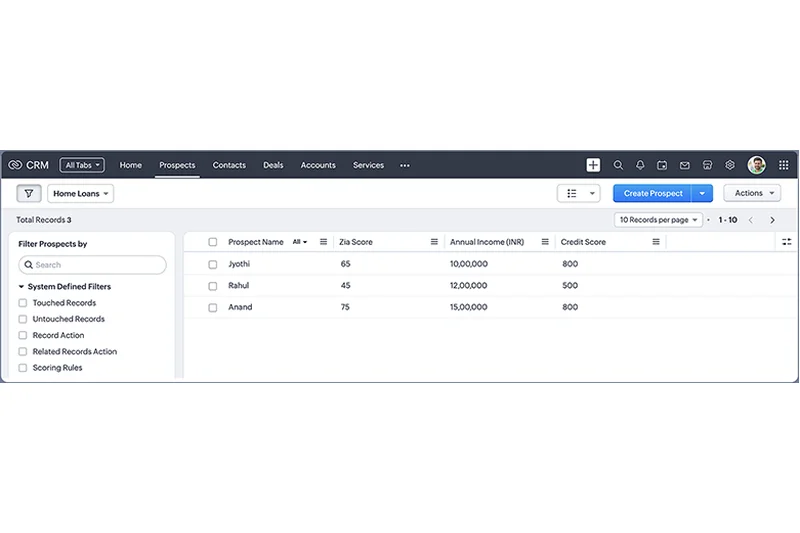This screenshot has width=800, height=533.
Task: Open the Prospect Name column menu icon
Action: [x=323, y=242]
